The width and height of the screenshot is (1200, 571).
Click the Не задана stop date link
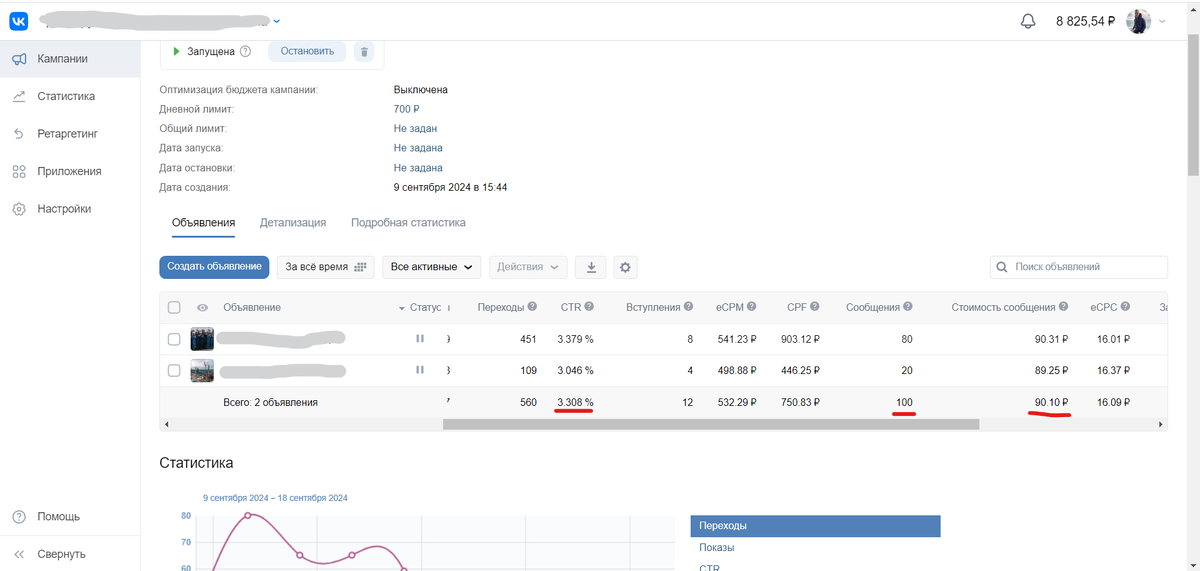(418, 168)
